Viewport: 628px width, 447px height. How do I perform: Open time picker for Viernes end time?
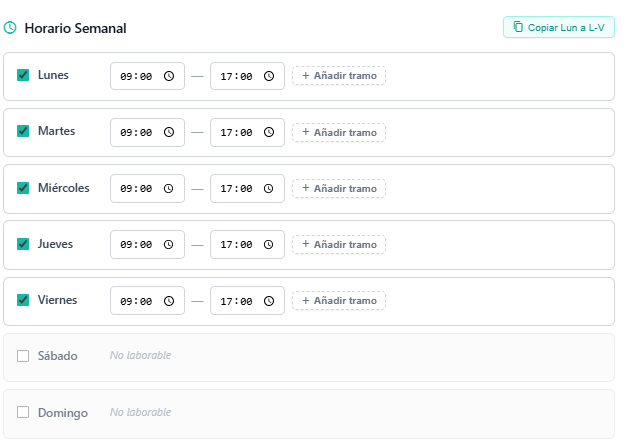coord(269,301)
